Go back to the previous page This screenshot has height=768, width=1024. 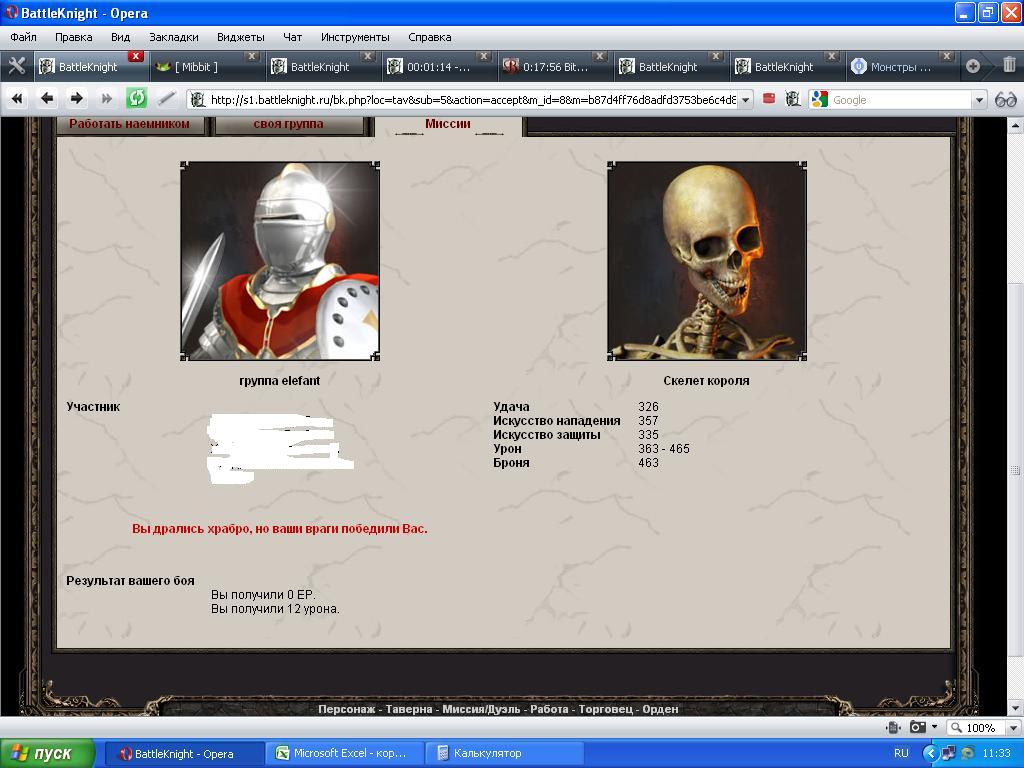(46, 99)
